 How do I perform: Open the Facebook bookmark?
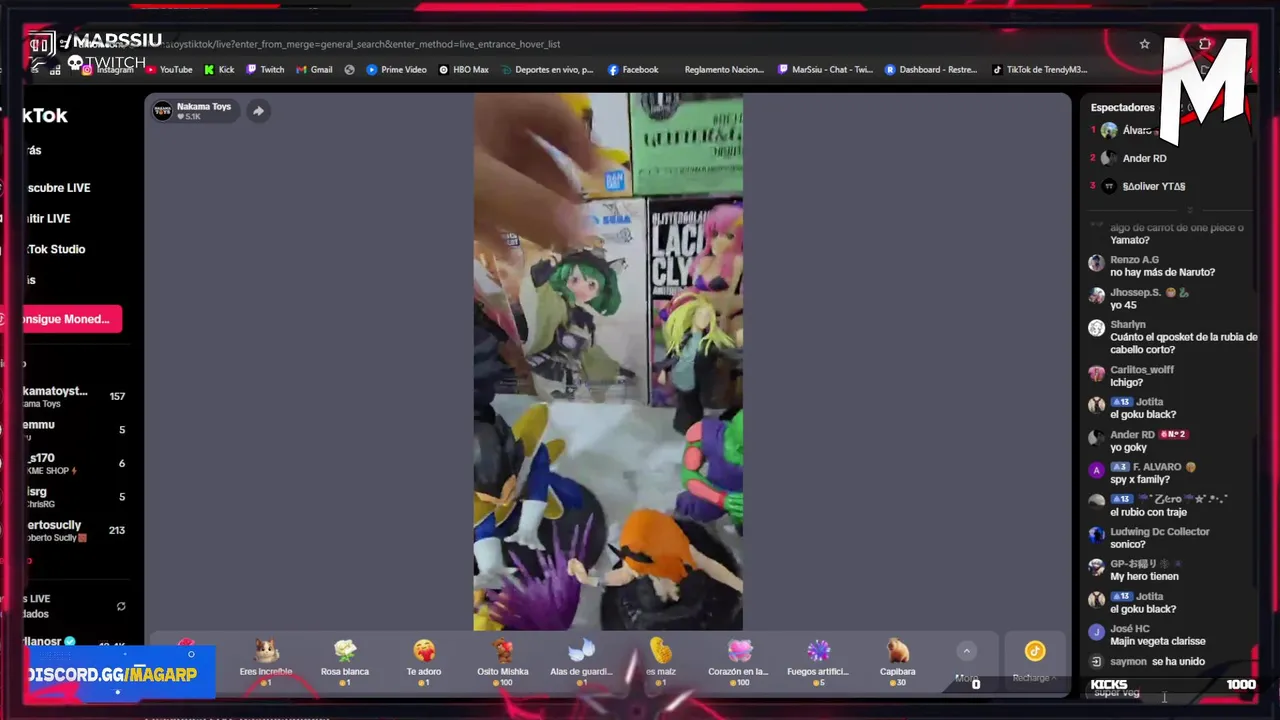coord(633,70)
